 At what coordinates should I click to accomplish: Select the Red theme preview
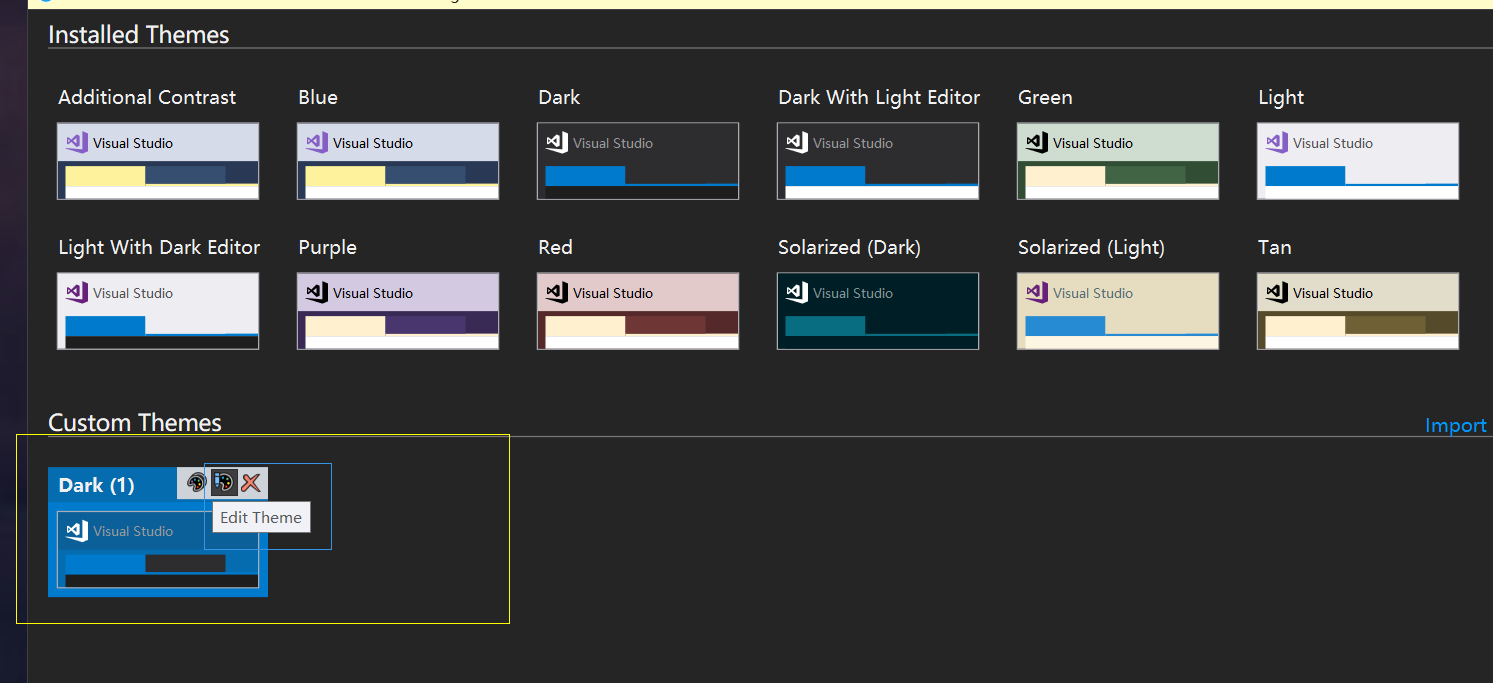coord(637,310)
